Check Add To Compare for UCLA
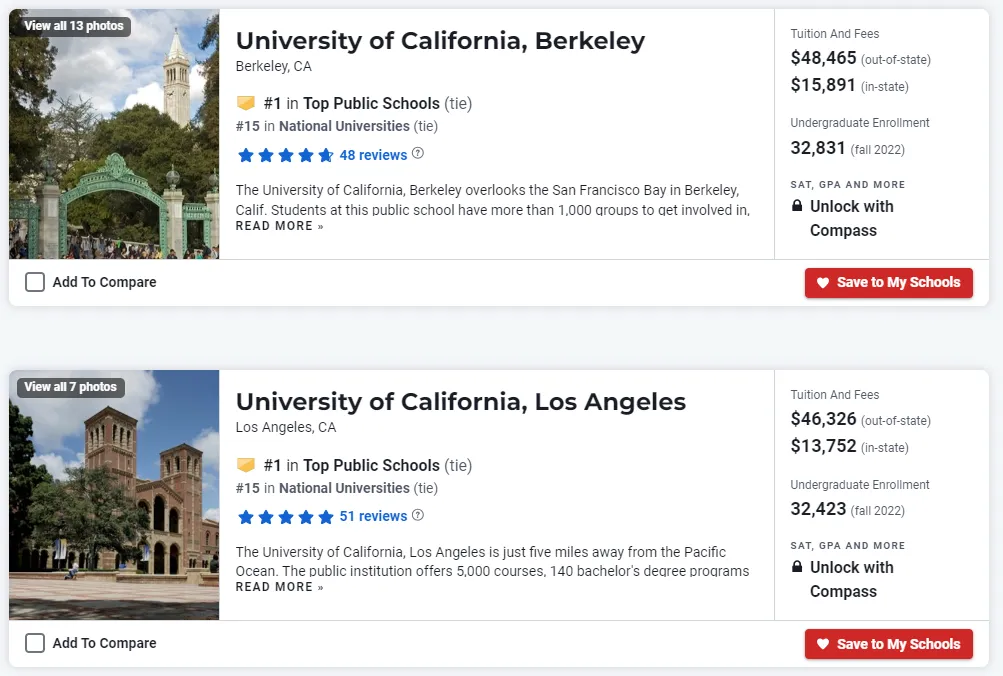 tap(35, 643)
